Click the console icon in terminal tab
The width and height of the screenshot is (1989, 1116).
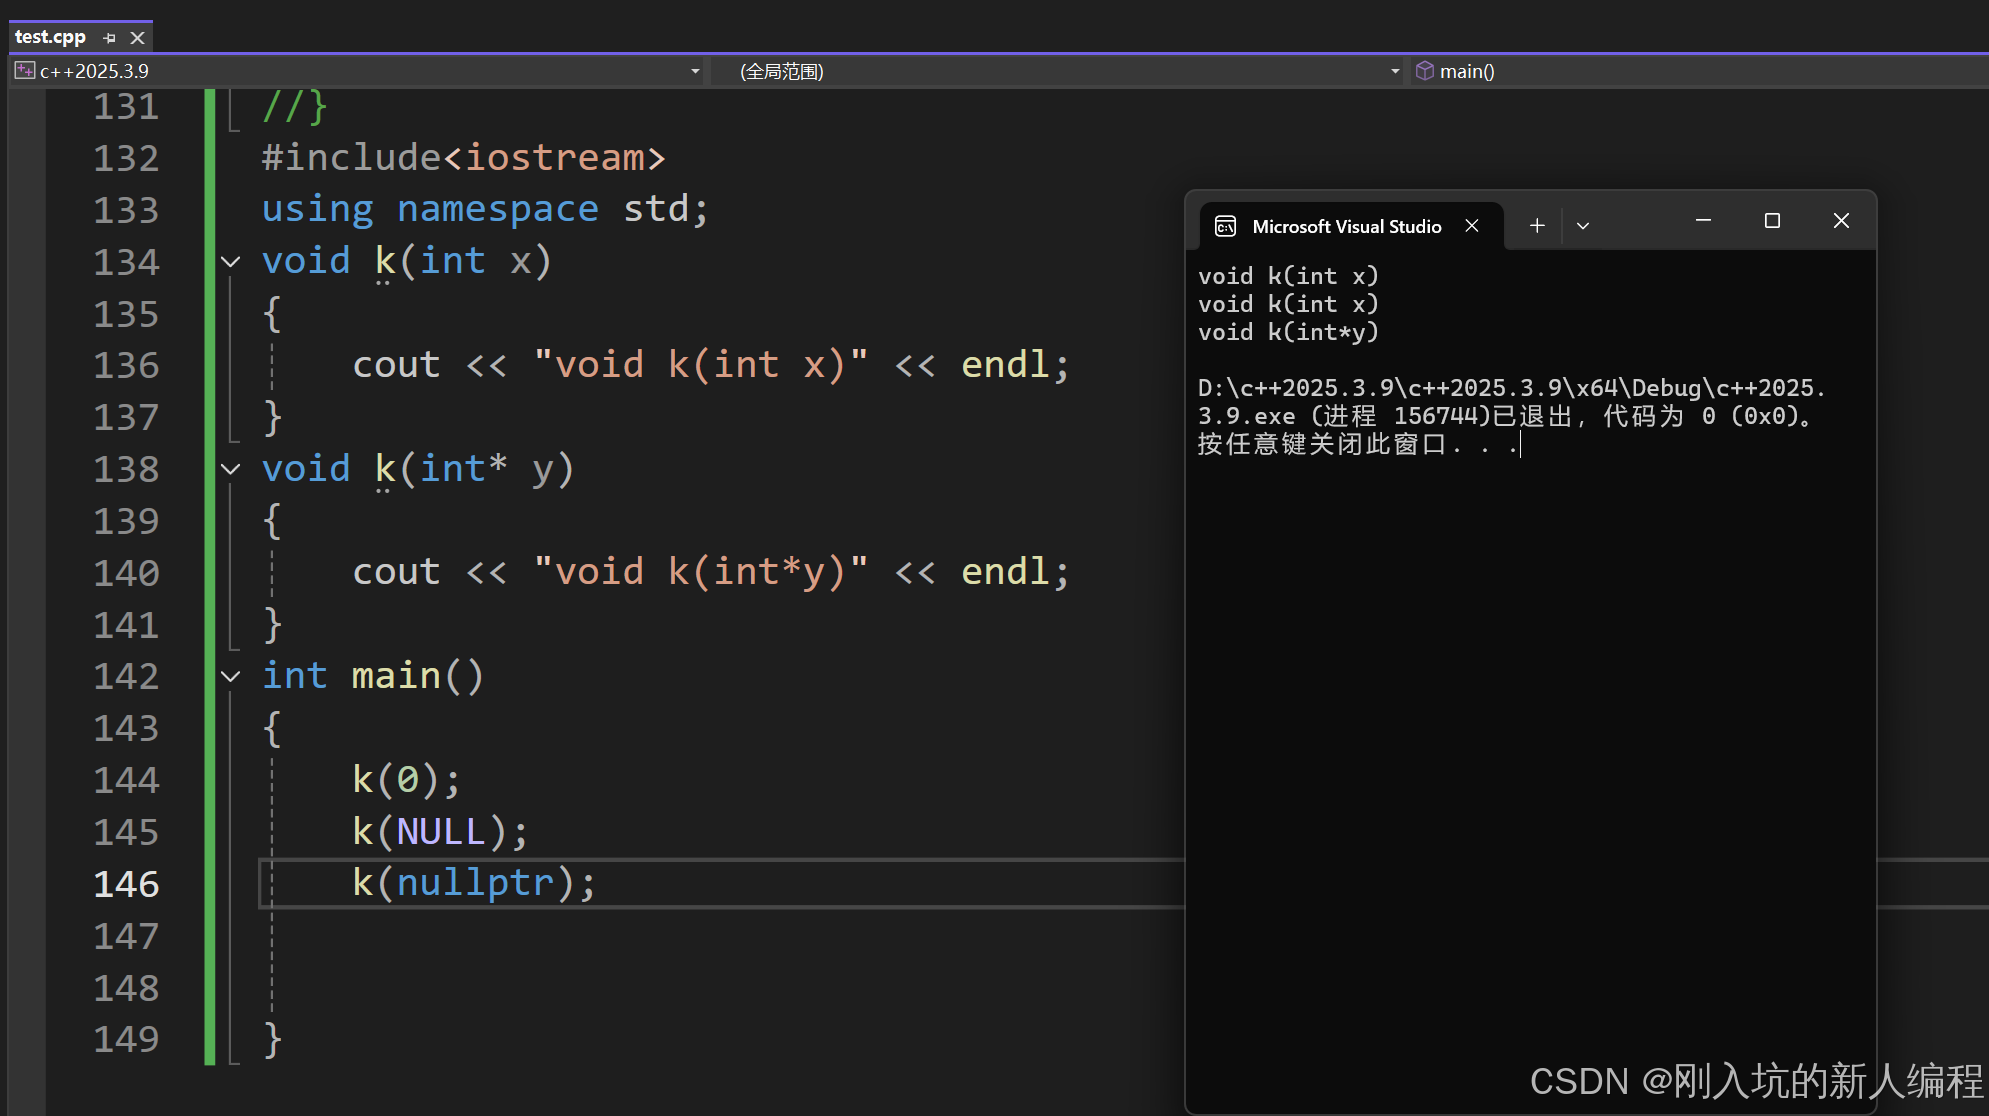coord(1225,227)
